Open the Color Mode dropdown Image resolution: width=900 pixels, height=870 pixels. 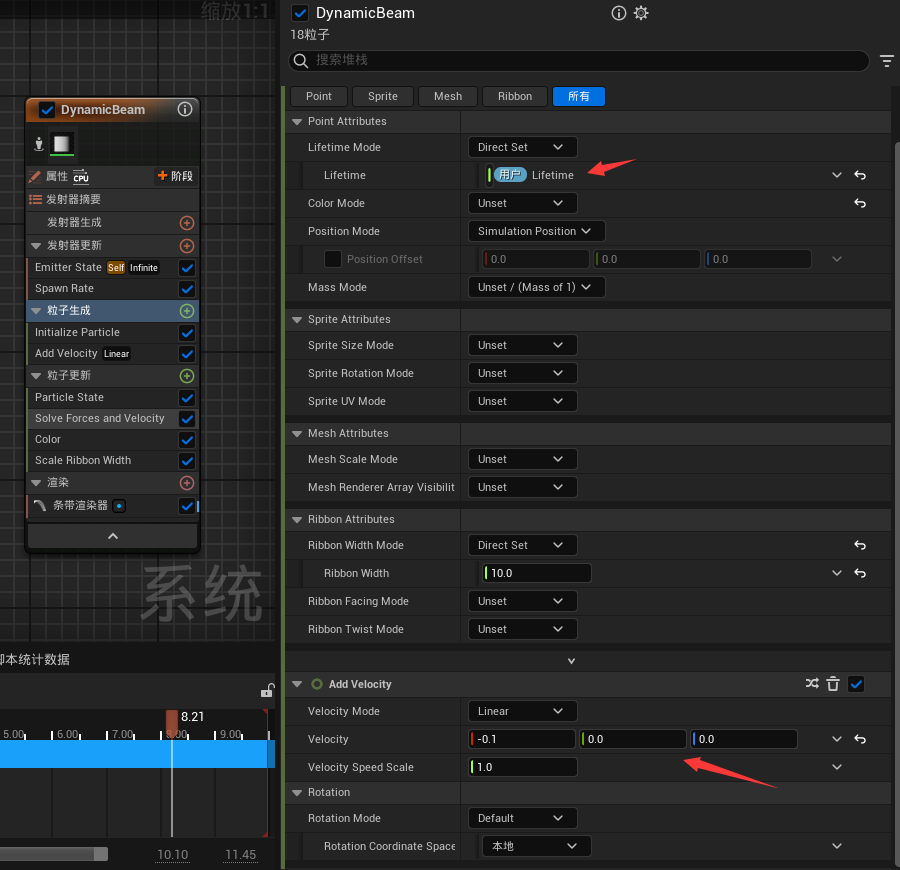click(x=522, y=203)
